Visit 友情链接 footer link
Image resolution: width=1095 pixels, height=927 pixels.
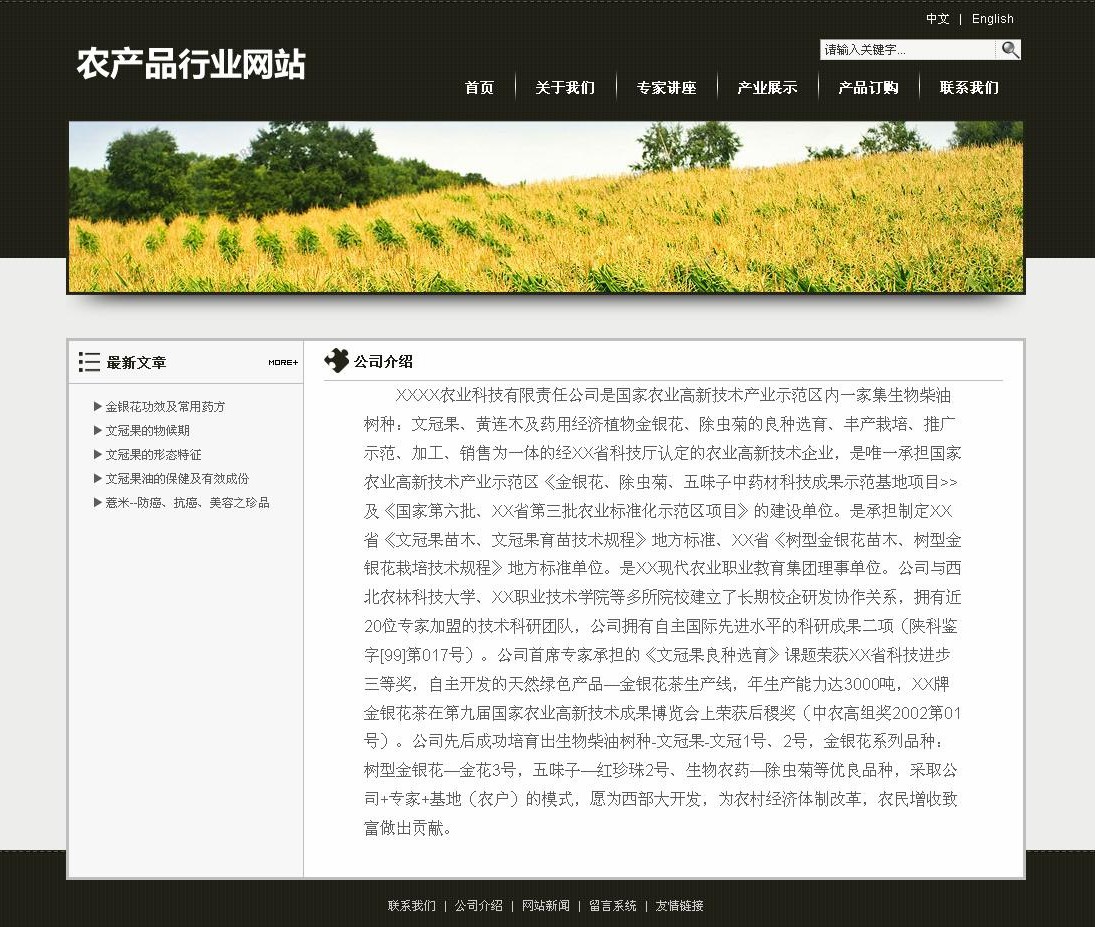coord(679,906)
